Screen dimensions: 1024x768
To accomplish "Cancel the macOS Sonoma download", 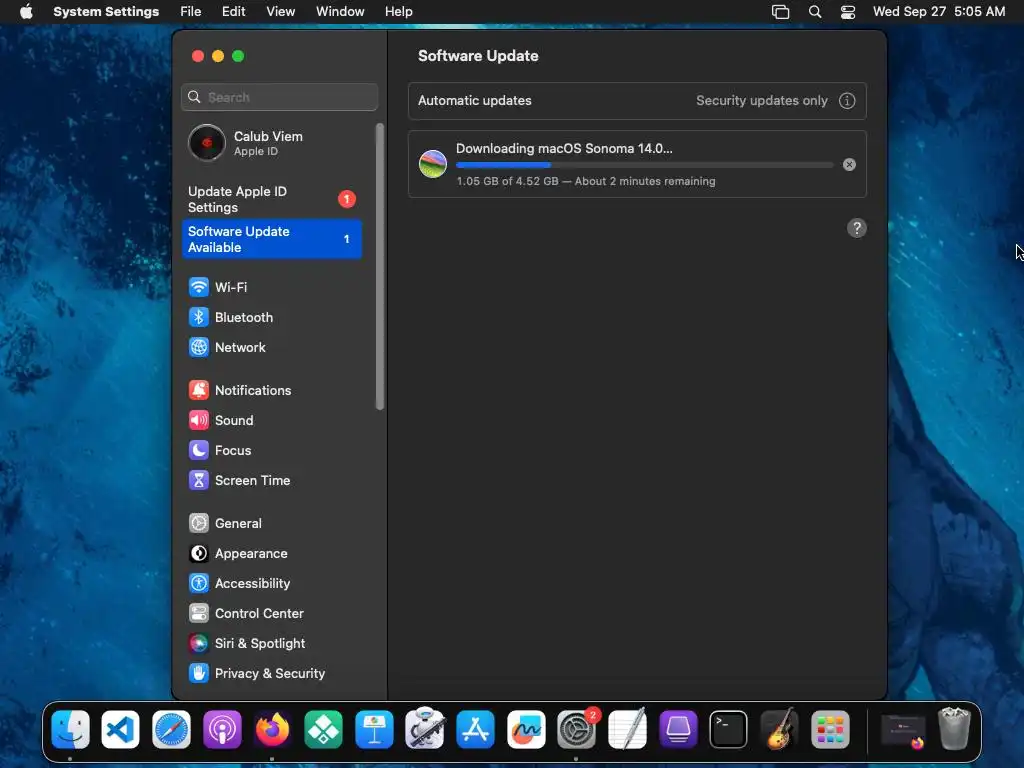I will coord(849,165).
